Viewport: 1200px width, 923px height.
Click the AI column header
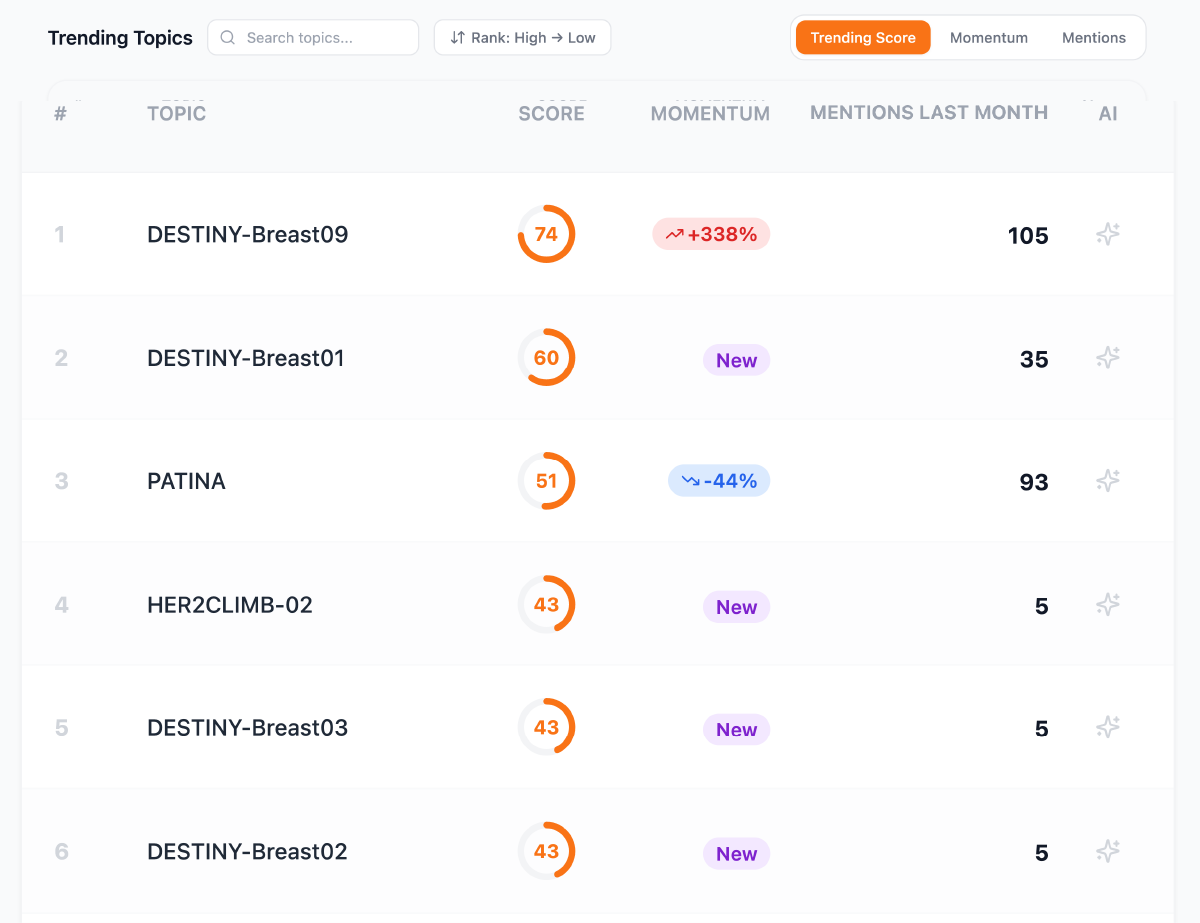pyautogui.click(x=1108, y=114)
